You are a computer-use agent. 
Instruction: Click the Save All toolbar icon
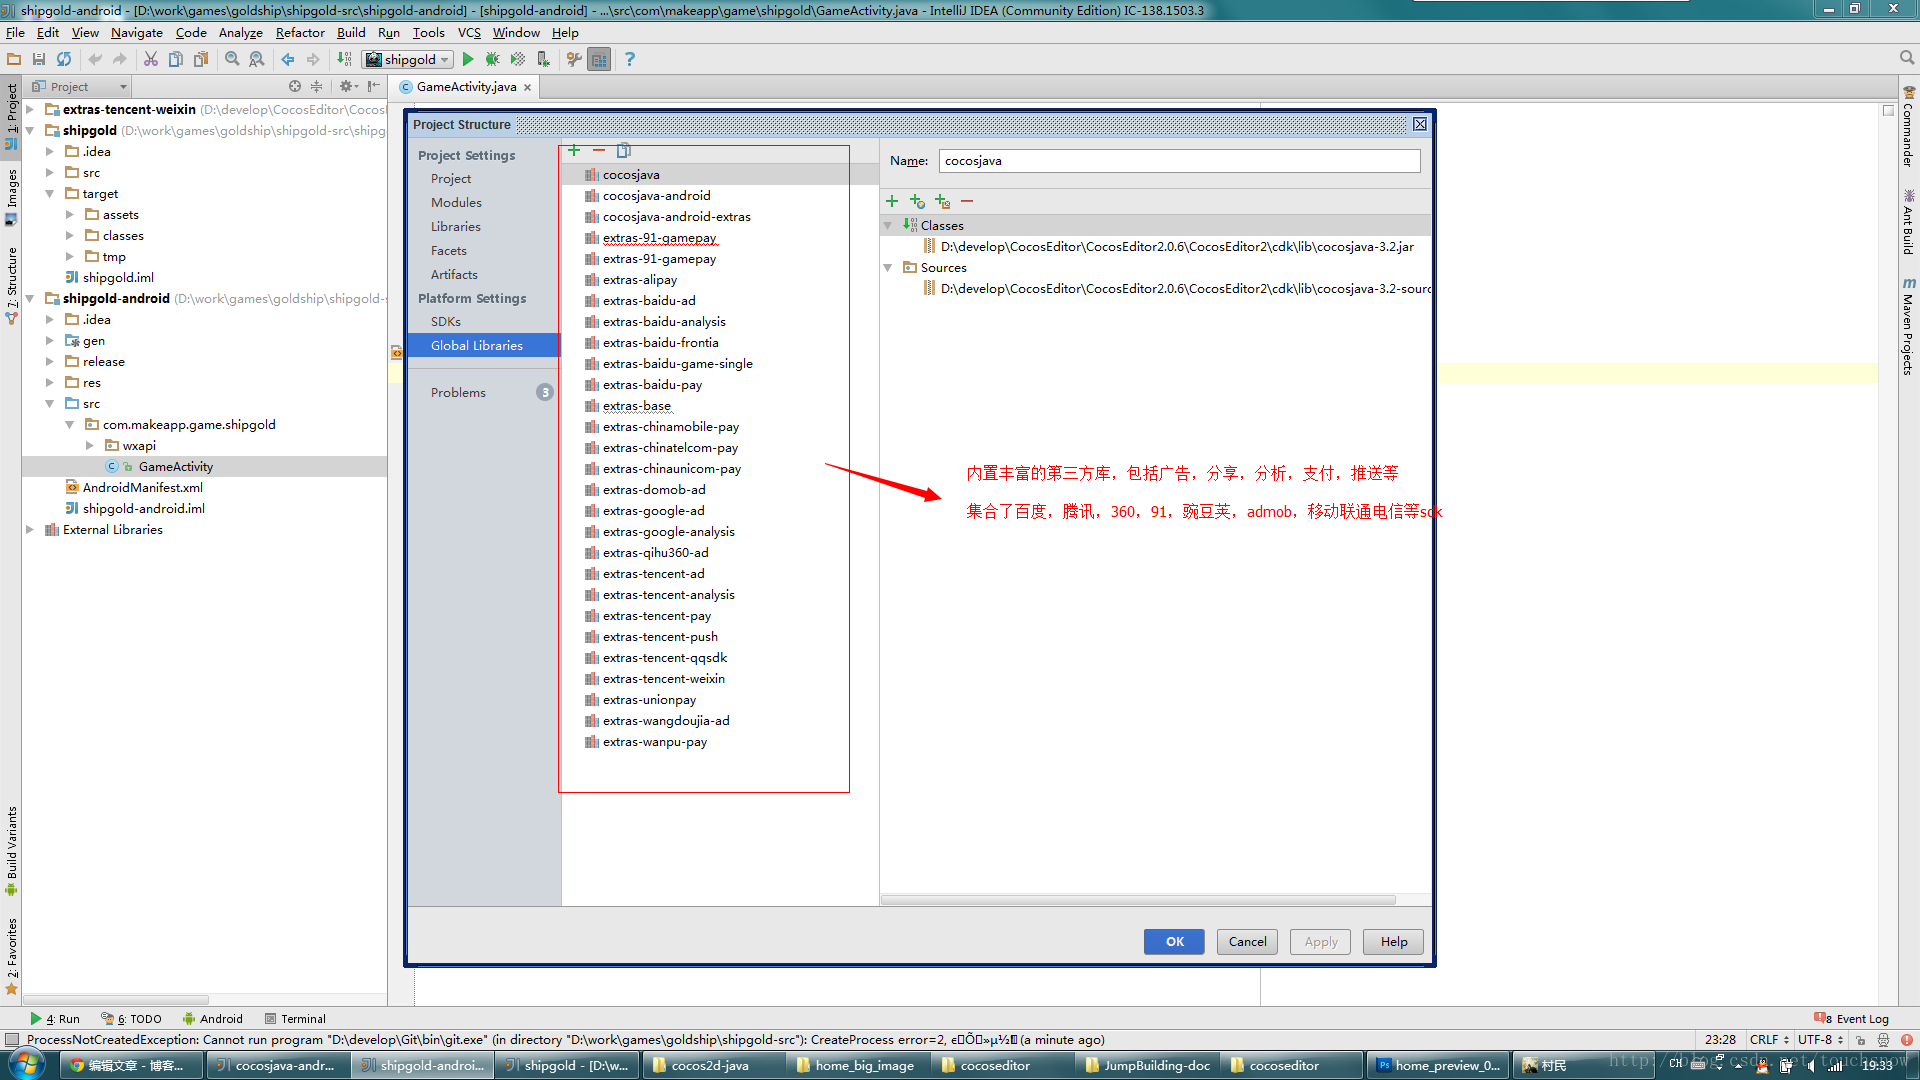point(39,59)
